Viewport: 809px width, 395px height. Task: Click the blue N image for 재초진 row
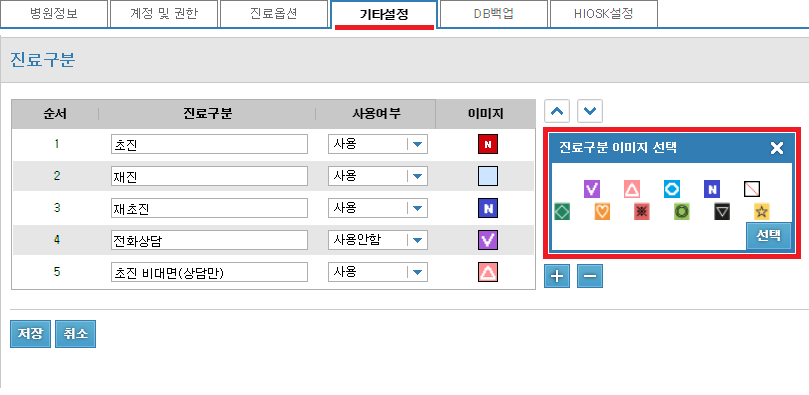488,208
